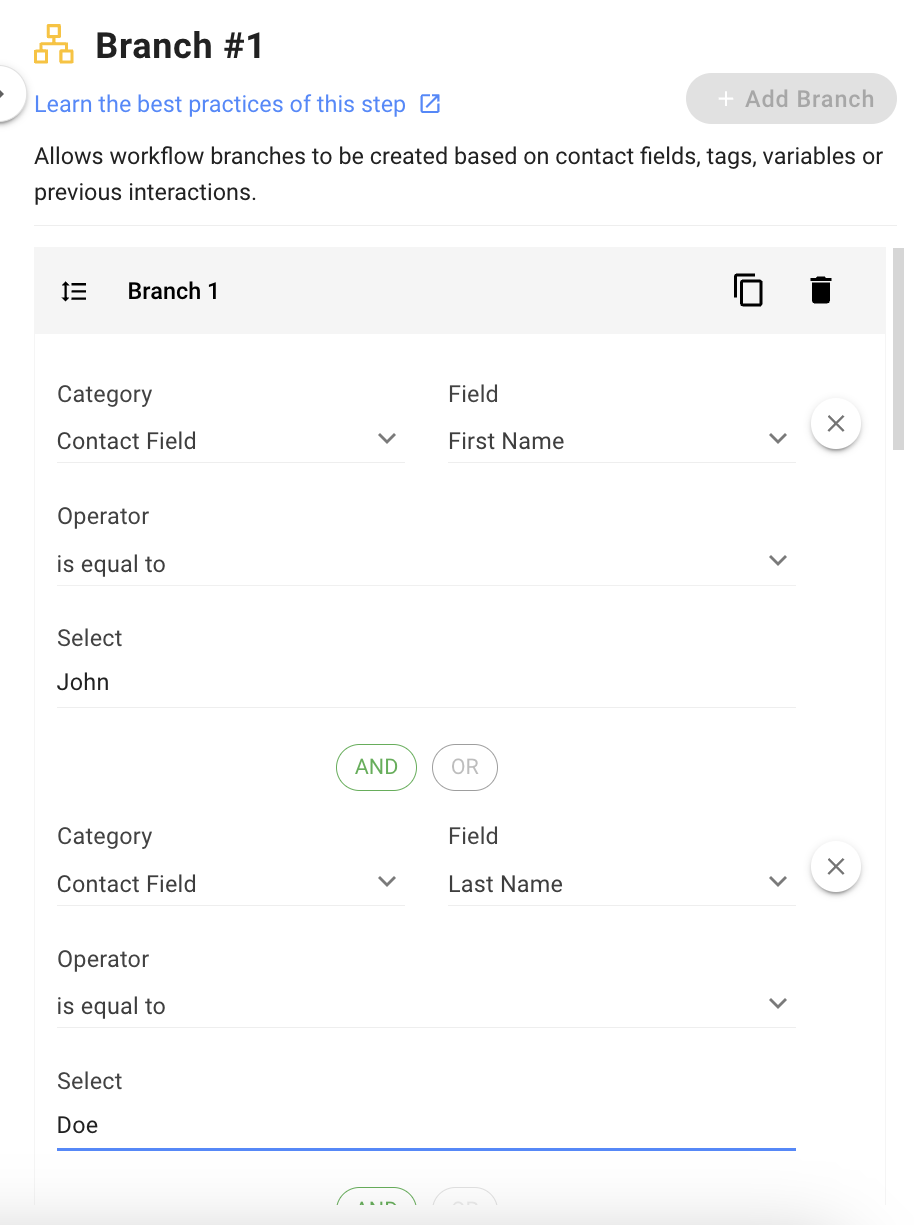Screen dimensions: 921x1225
Task: Open Learn the best practices link
Action: (220, 104)
